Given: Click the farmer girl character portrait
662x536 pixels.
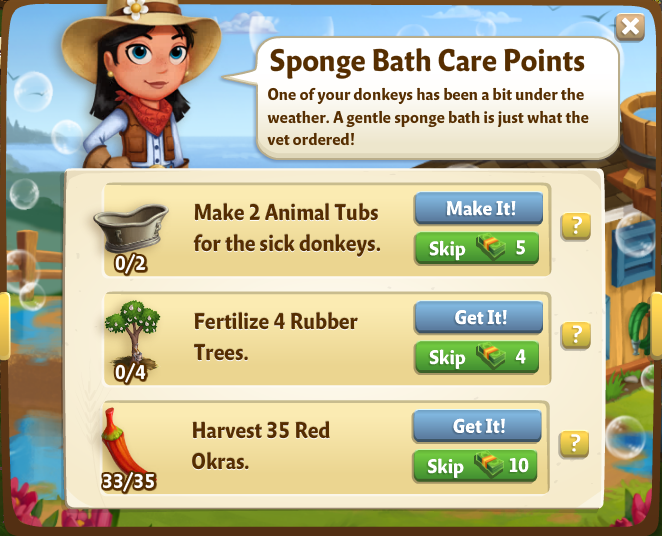Looking at the screenshot, I should click(x=141, y=84).
